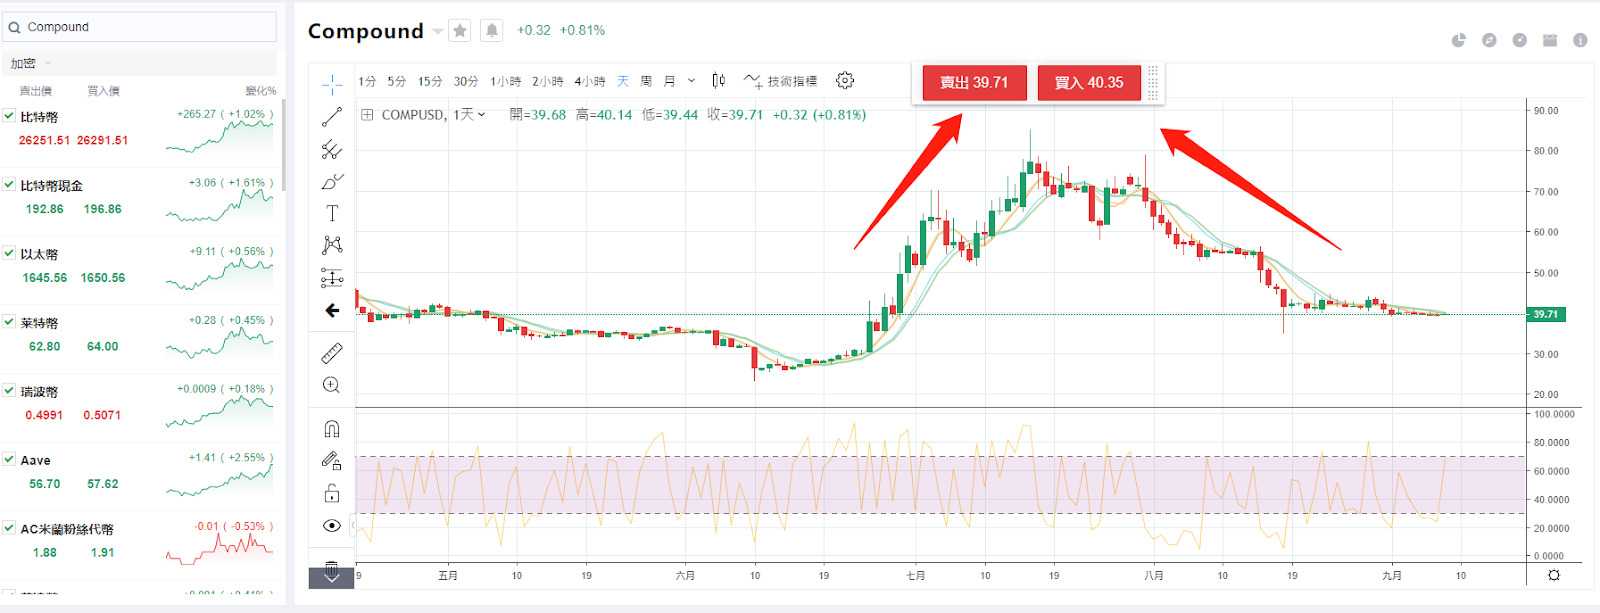Choose the pitchfork drawing tool
This screenshot has width=1600, height=613.
pyautogui.click(x=332, y=149)
